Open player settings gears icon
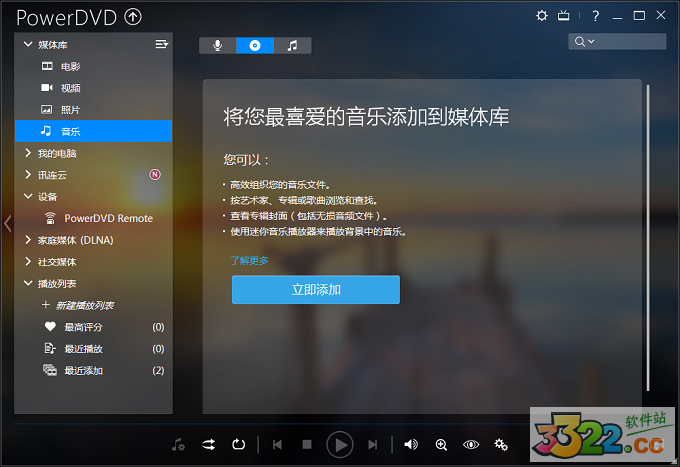 tap(501, 444)
